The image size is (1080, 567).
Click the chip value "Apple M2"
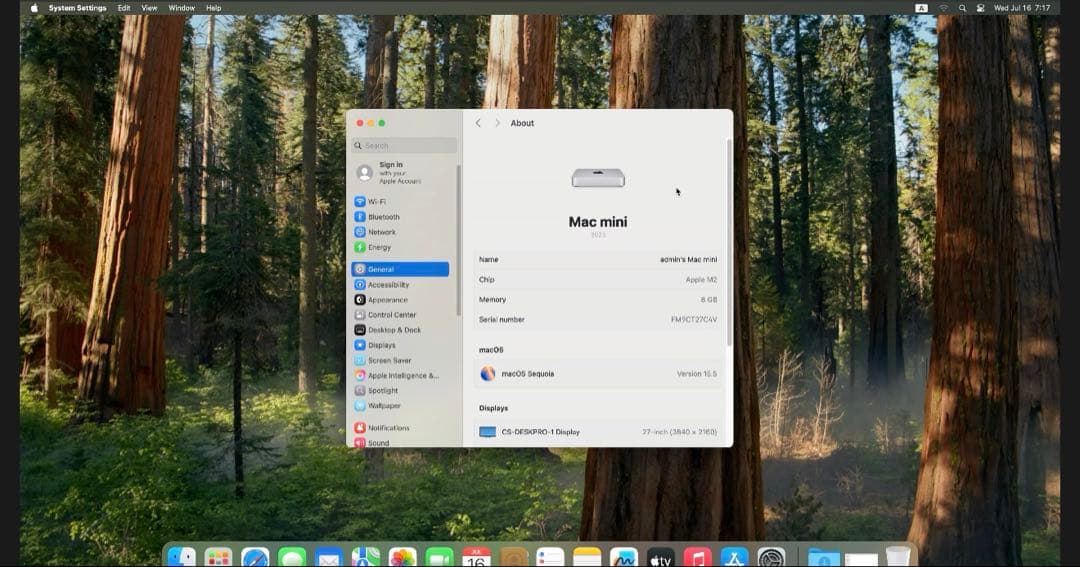point(701,280)
